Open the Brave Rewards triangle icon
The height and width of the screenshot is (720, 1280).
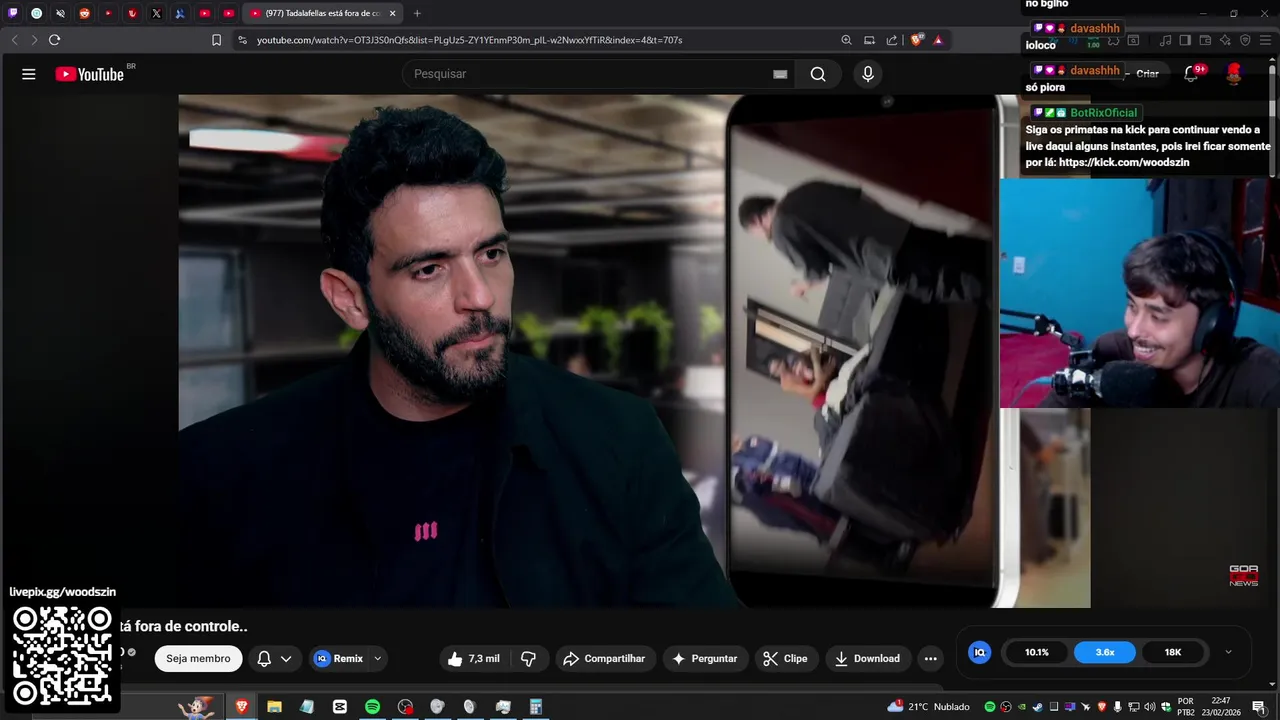point(938,40)
